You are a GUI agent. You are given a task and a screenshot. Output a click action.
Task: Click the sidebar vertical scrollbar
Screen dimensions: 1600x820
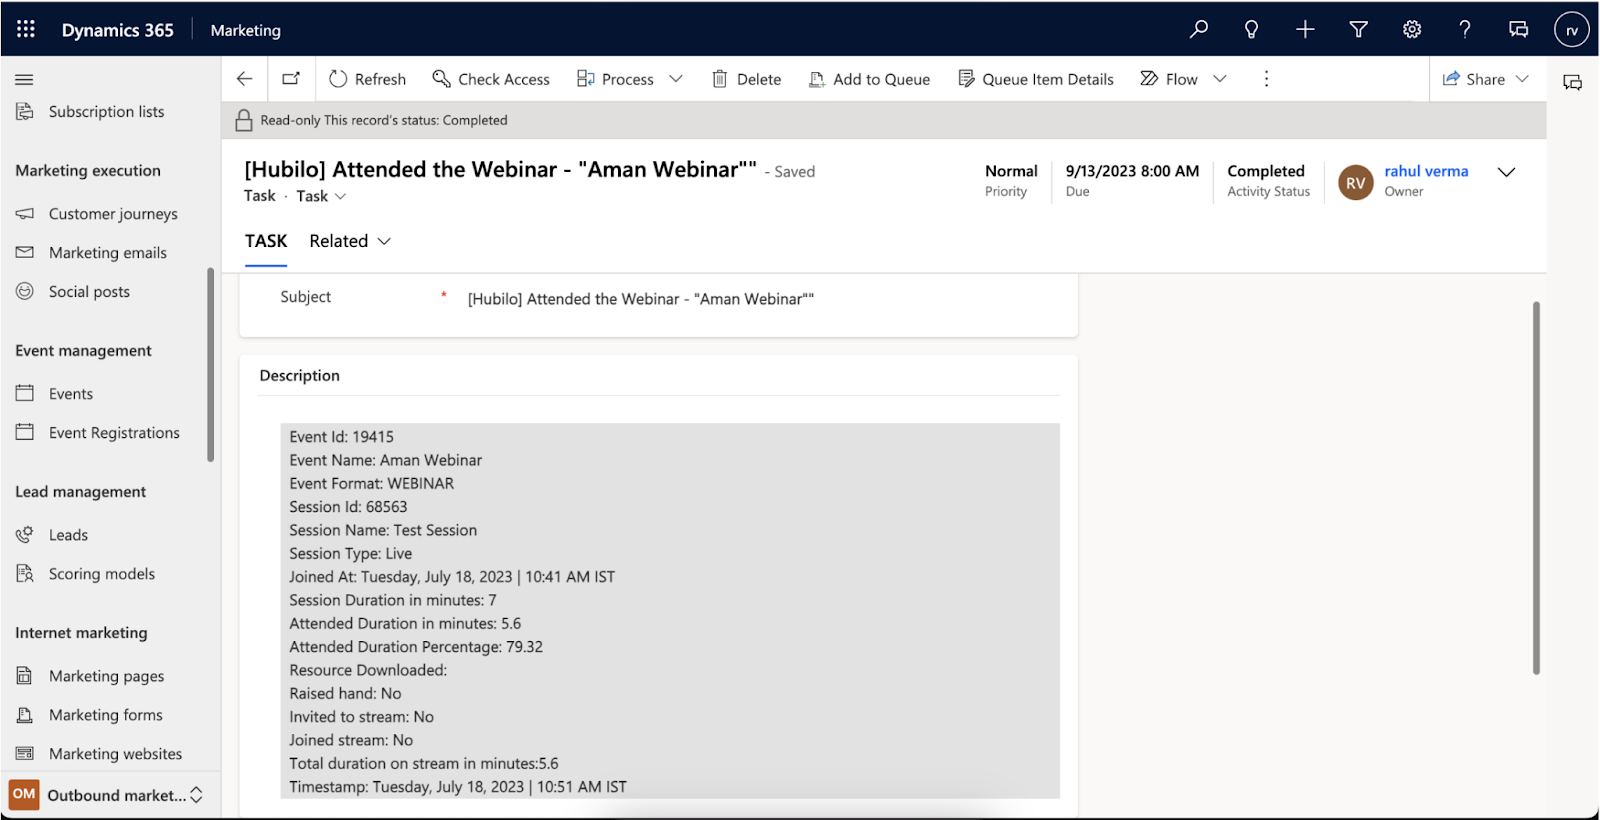(x=210, y=365)
